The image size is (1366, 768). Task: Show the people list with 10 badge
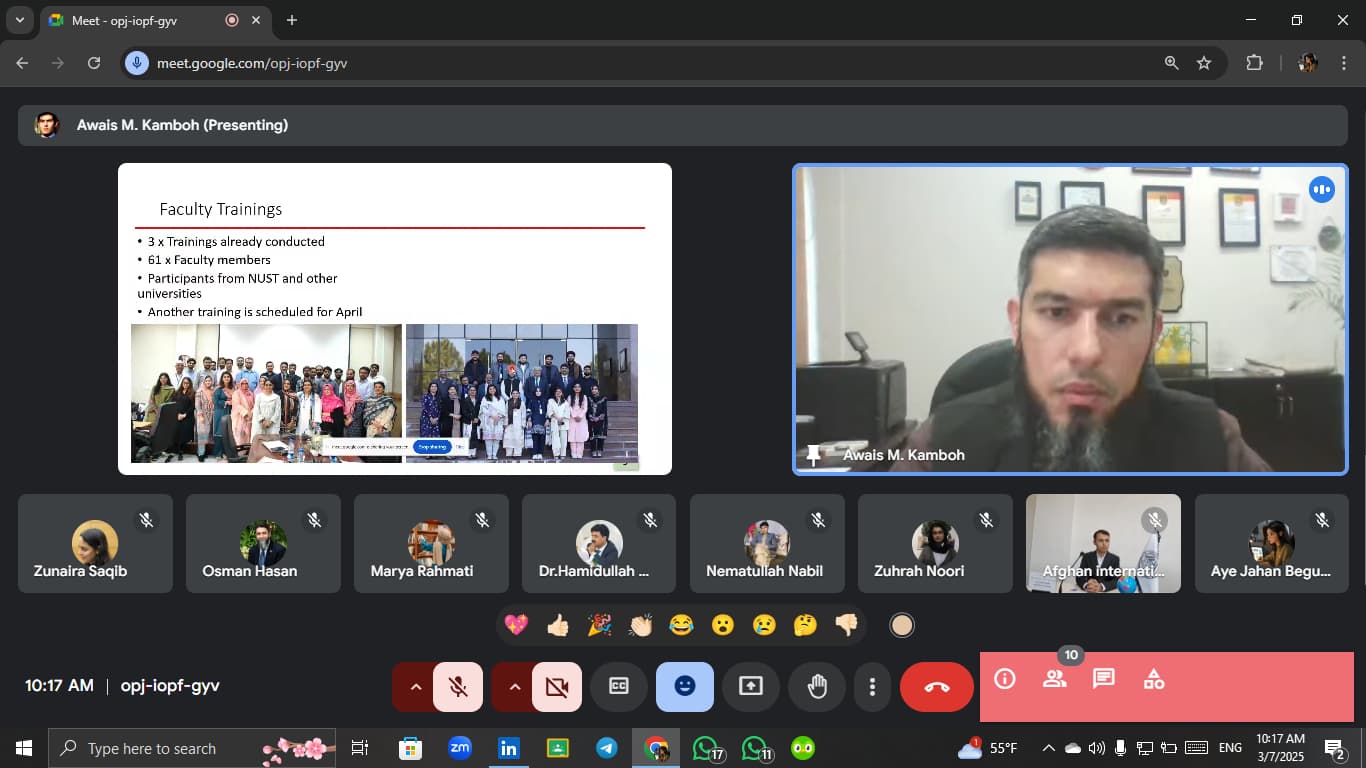point(1054,680)
